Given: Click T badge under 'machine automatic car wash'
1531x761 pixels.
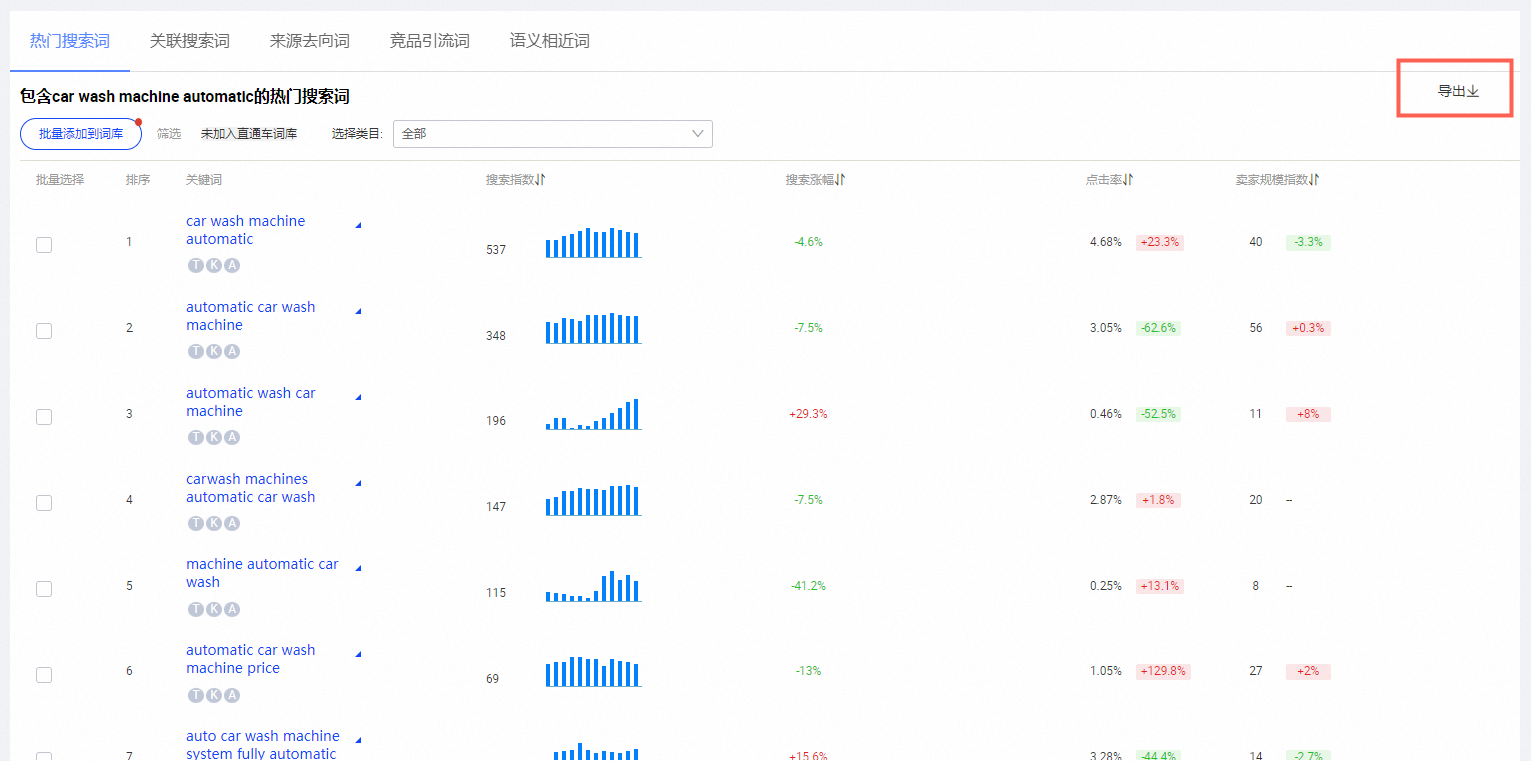Looking at the screenshot, I should (x=196, y=610).
